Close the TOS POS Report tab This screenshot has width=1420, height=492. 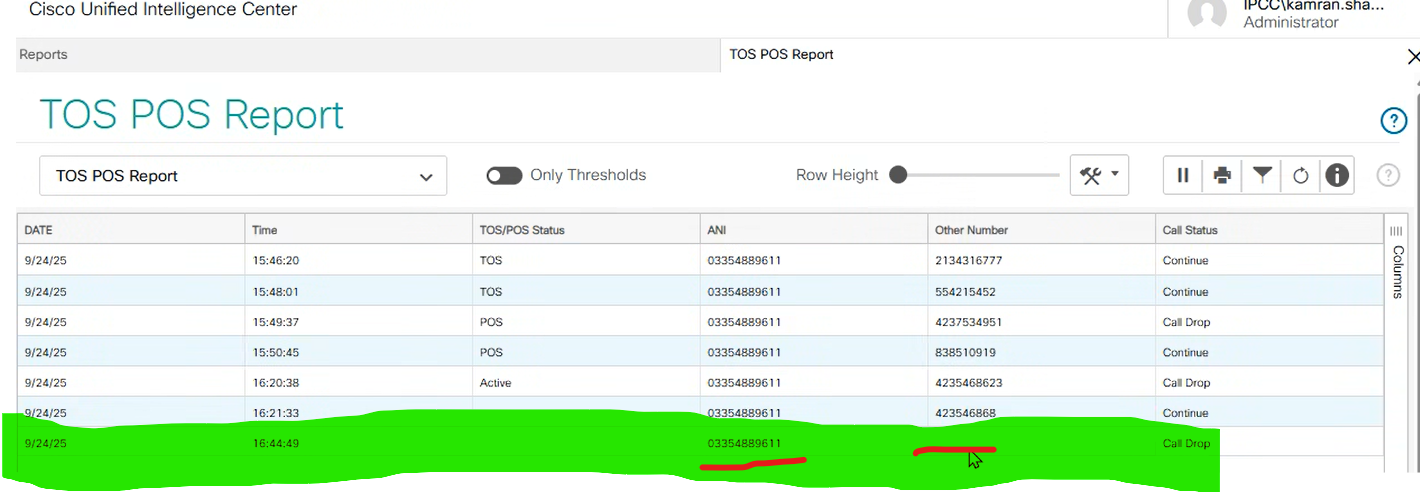(x=1413, y=57)
